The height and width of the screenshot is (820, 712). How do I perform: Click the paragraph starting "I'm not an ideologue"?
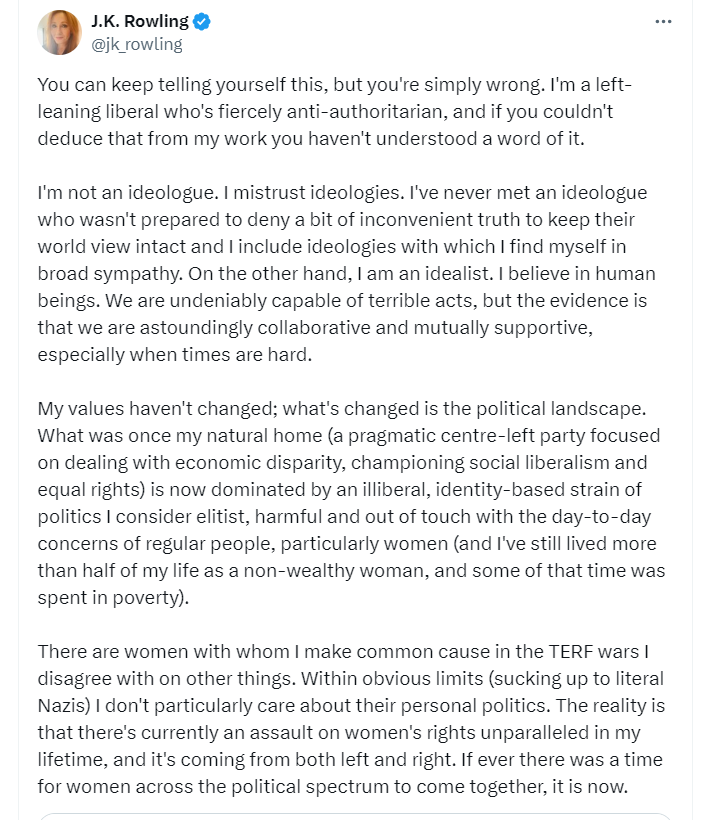(346, 274)
